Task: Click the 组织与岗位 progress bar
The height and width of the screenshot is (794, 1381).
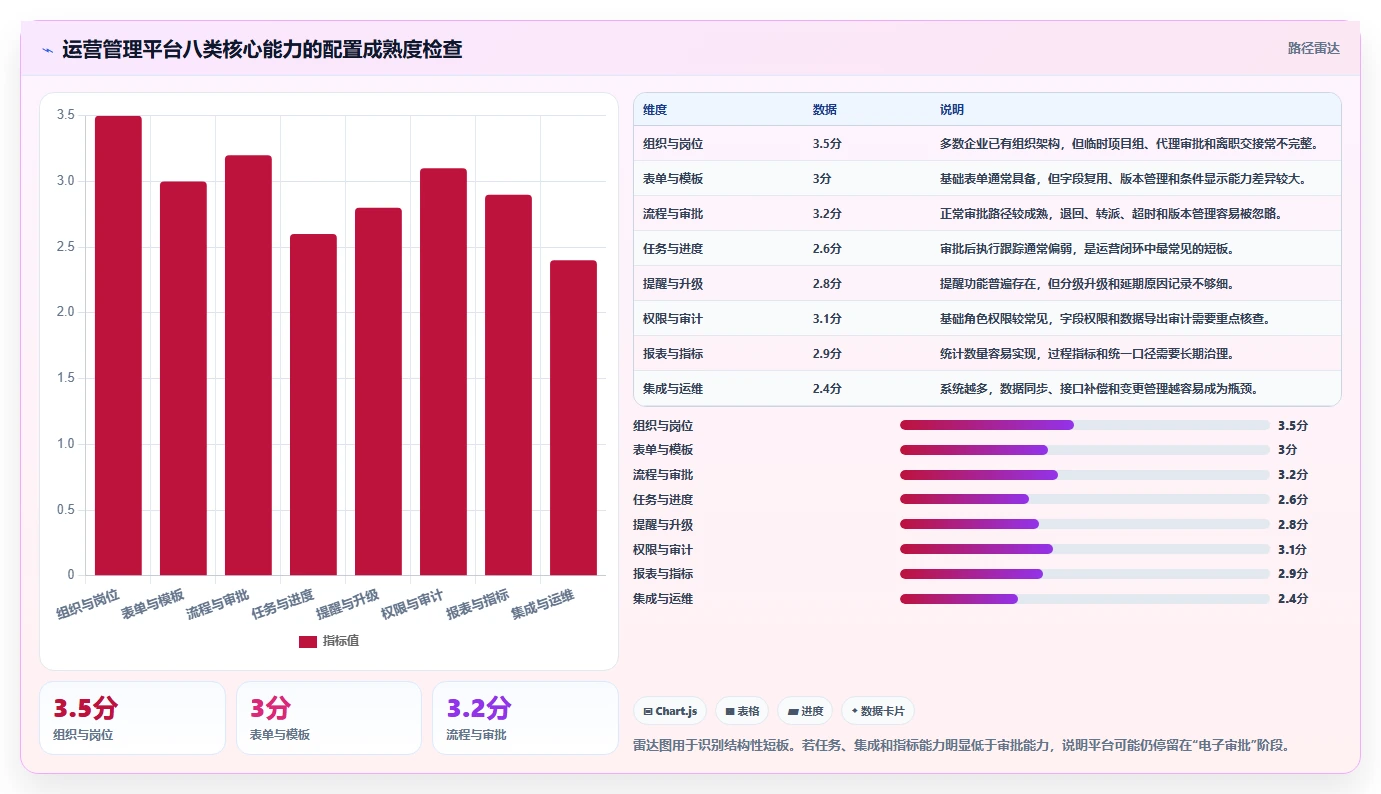Action: pyautogui.click(x=1085, y=425)
